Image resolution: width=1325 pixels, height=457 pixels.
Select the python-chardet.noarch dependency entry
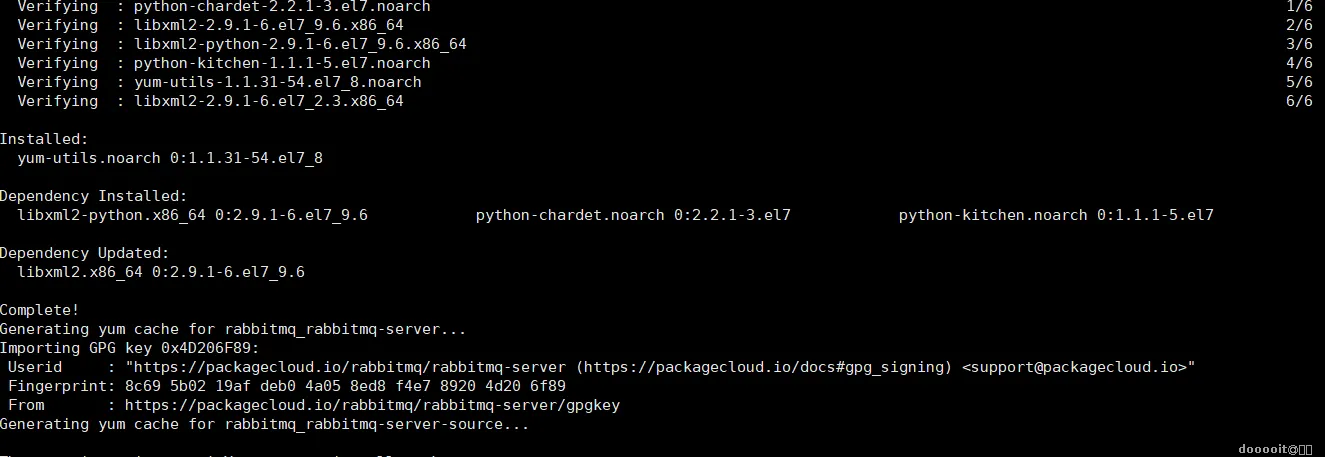pos(633,215)
